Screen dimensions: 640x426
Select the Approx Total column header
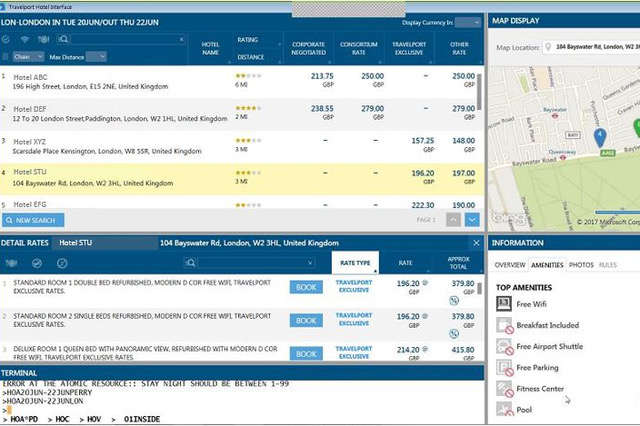point(458,263)
